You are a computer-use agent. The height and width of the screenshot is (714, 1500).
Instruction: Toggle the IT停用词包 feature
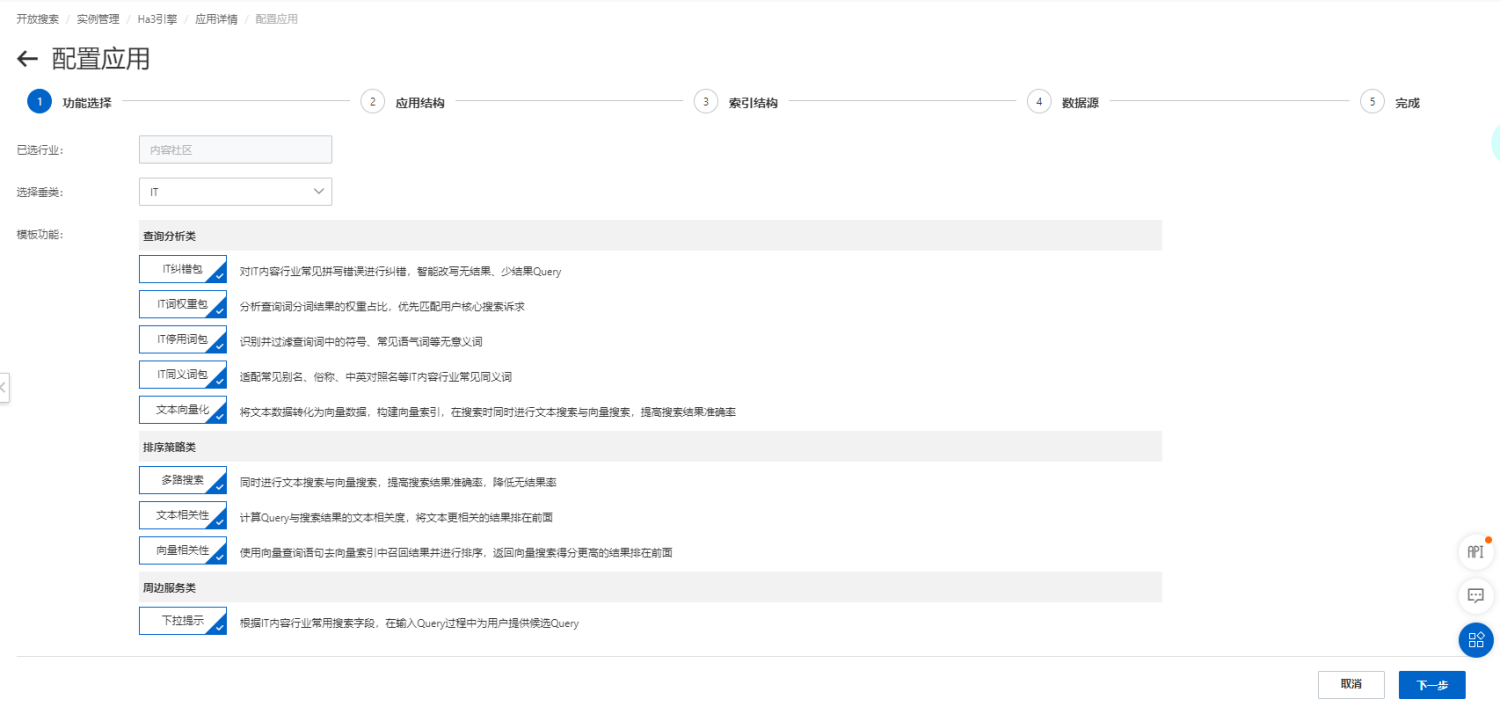(x=183, y=340)
